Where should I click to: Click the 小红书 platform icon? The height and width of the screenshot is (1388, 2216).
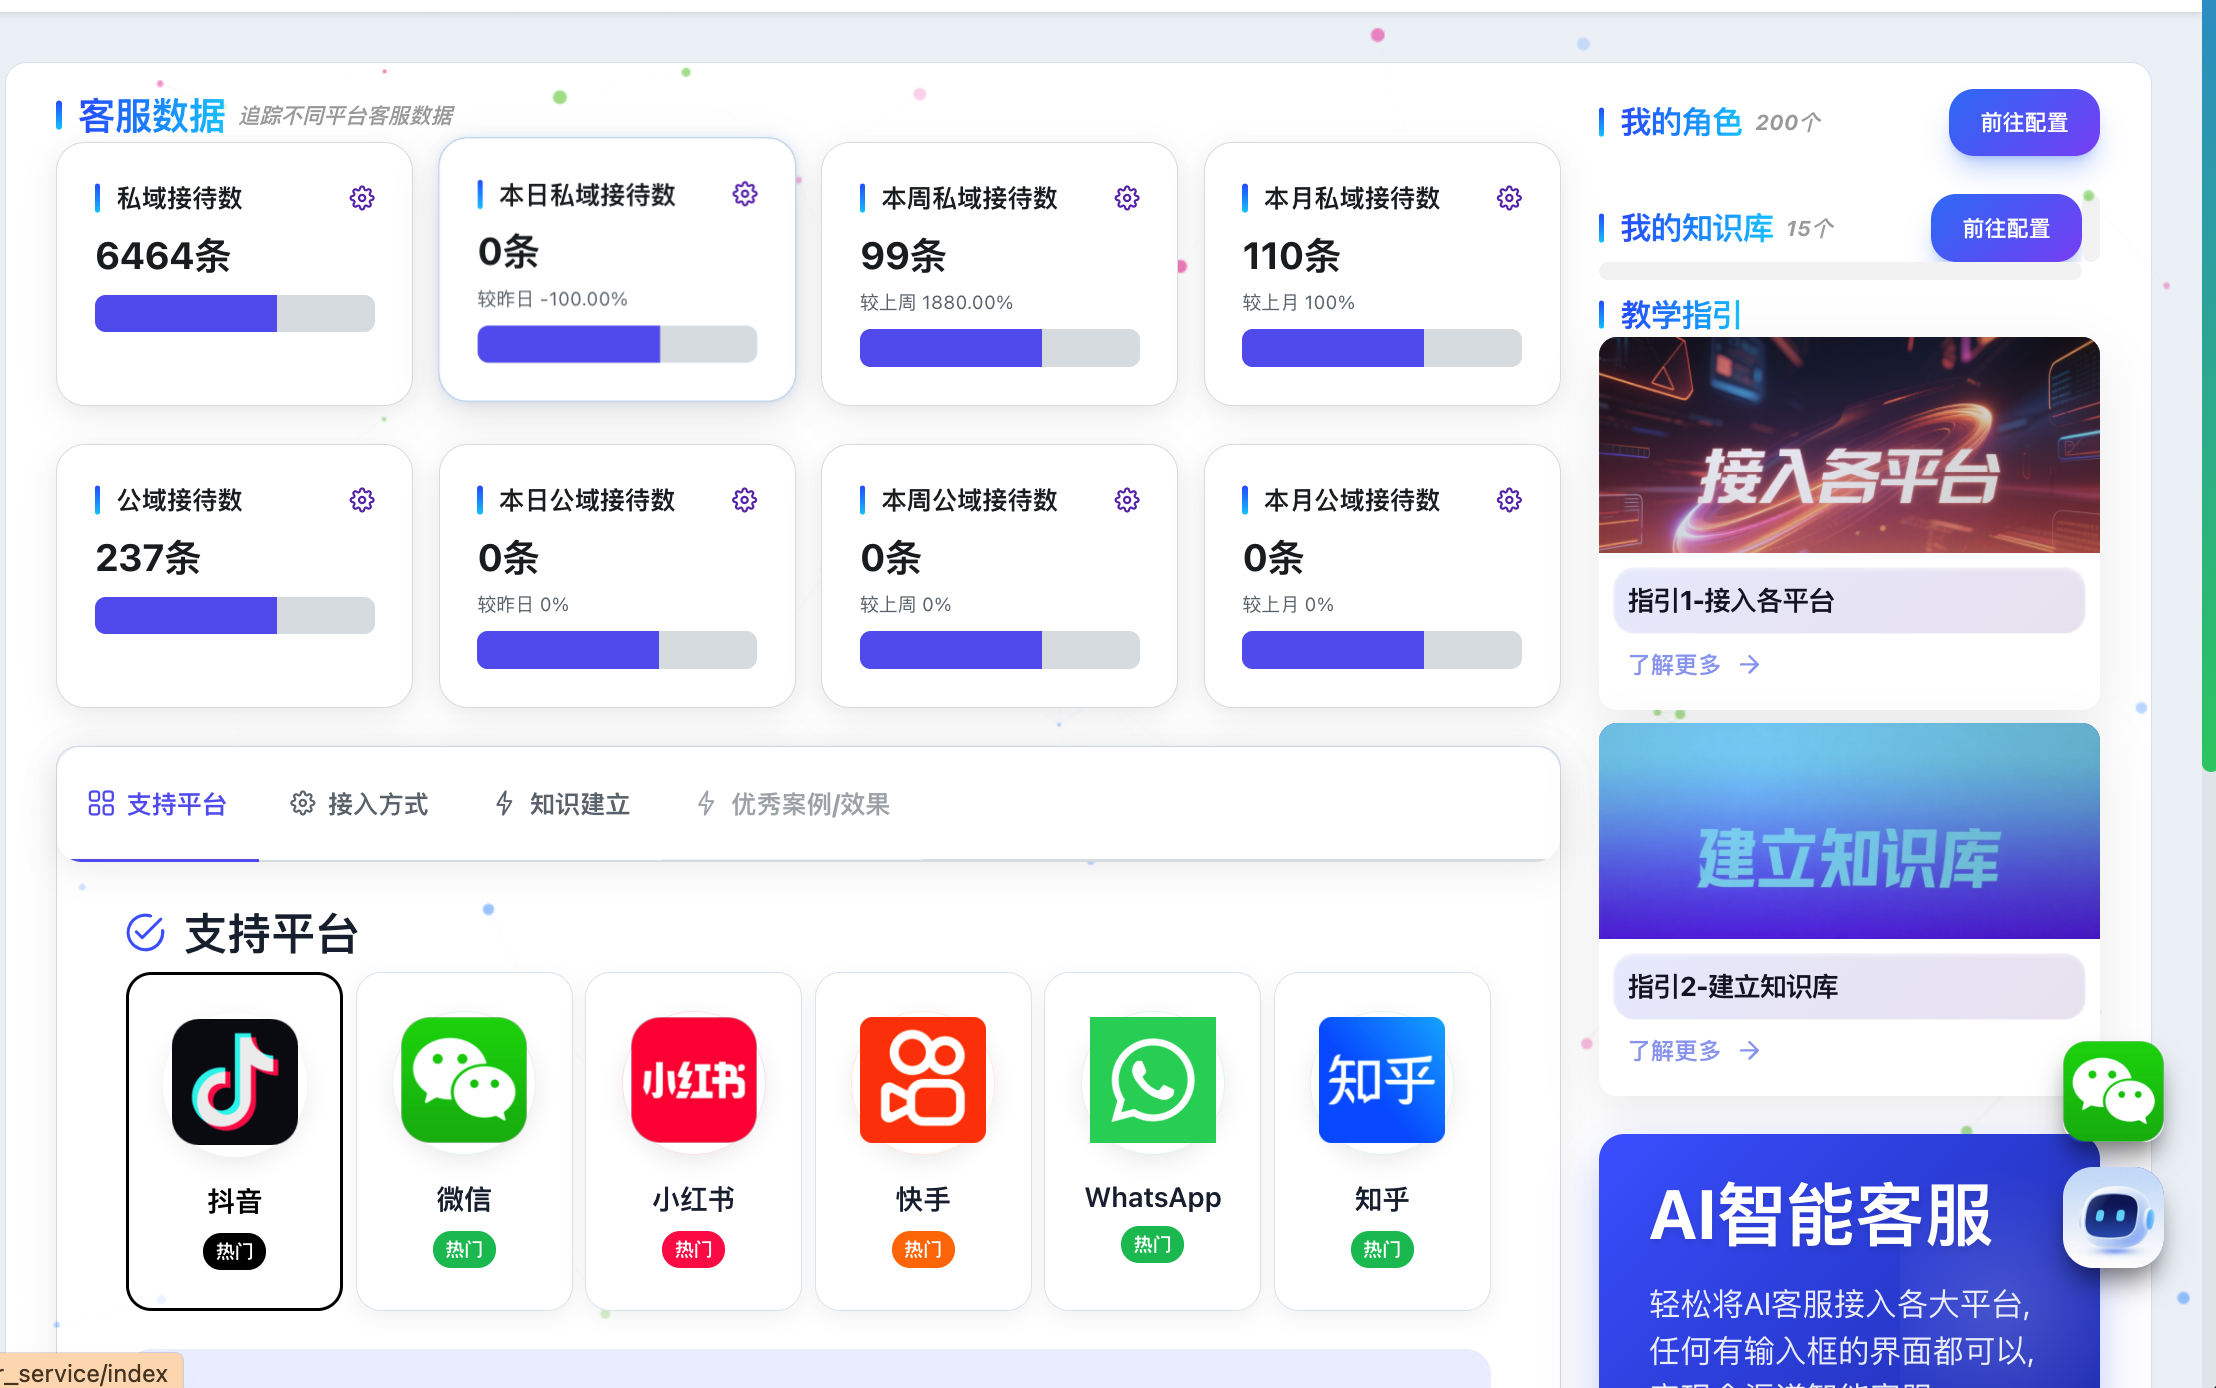tap(693, 1081)
